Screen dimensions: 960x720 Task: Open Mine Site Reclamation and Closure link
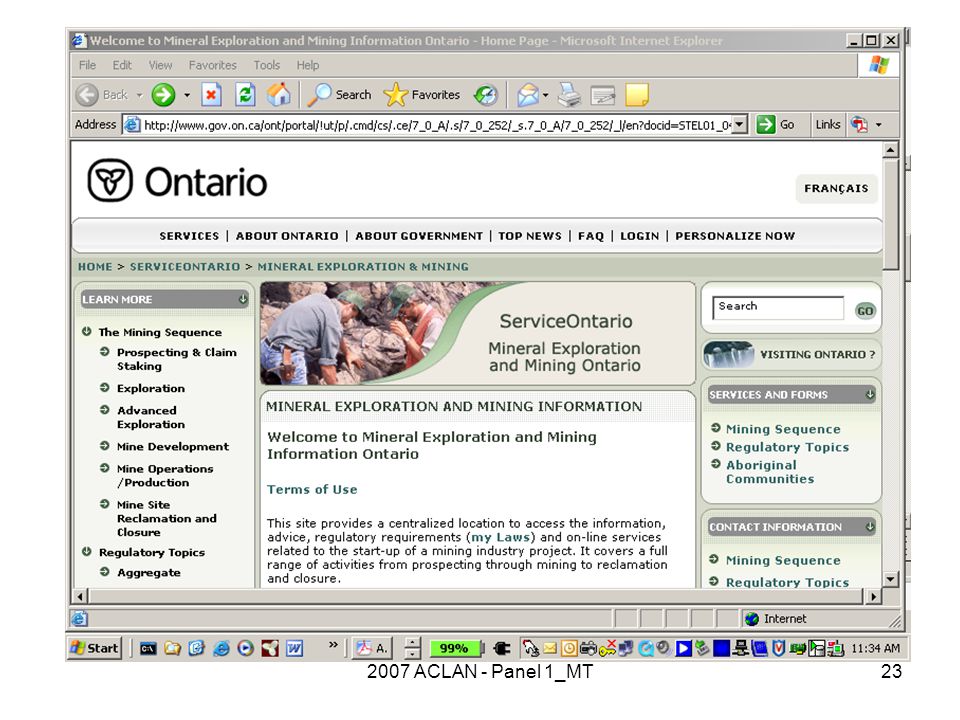167,518
